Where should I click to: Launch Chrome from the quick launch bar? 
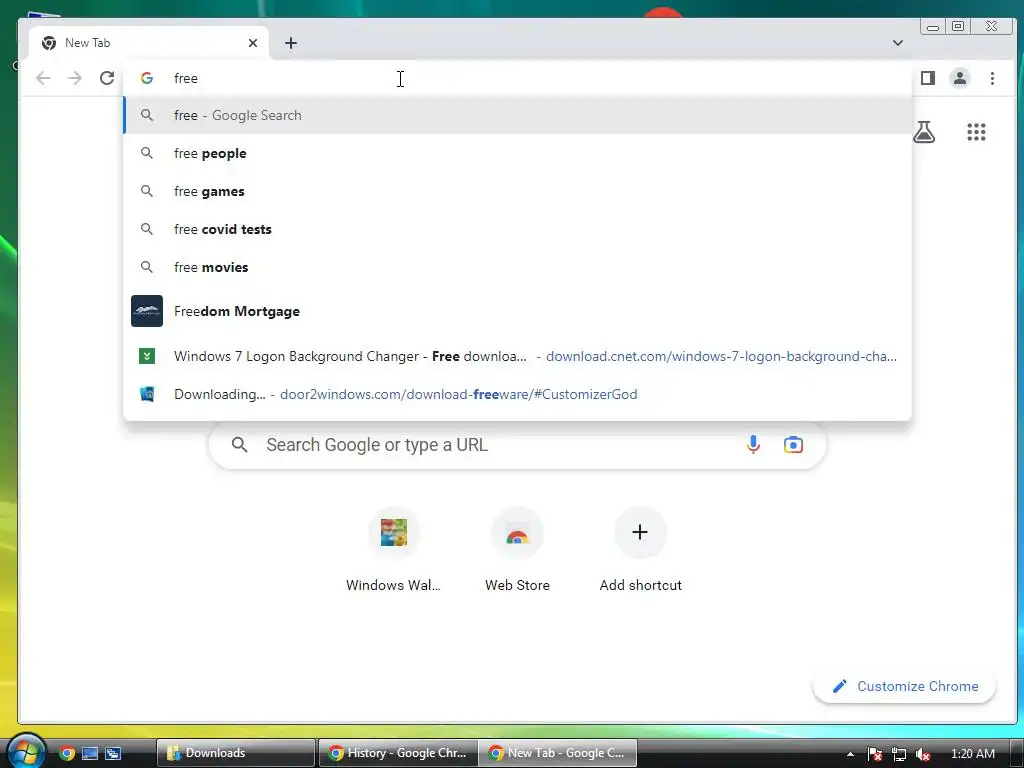click(x=67, y=753)
